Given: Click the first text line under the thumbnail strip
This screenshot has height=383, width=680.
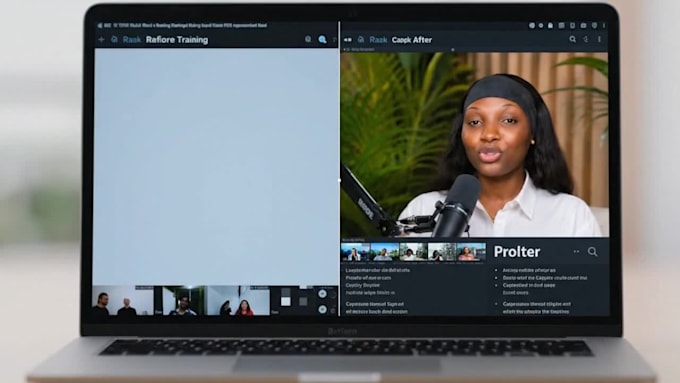Looking at the screenshot, I should click(378, 270).
